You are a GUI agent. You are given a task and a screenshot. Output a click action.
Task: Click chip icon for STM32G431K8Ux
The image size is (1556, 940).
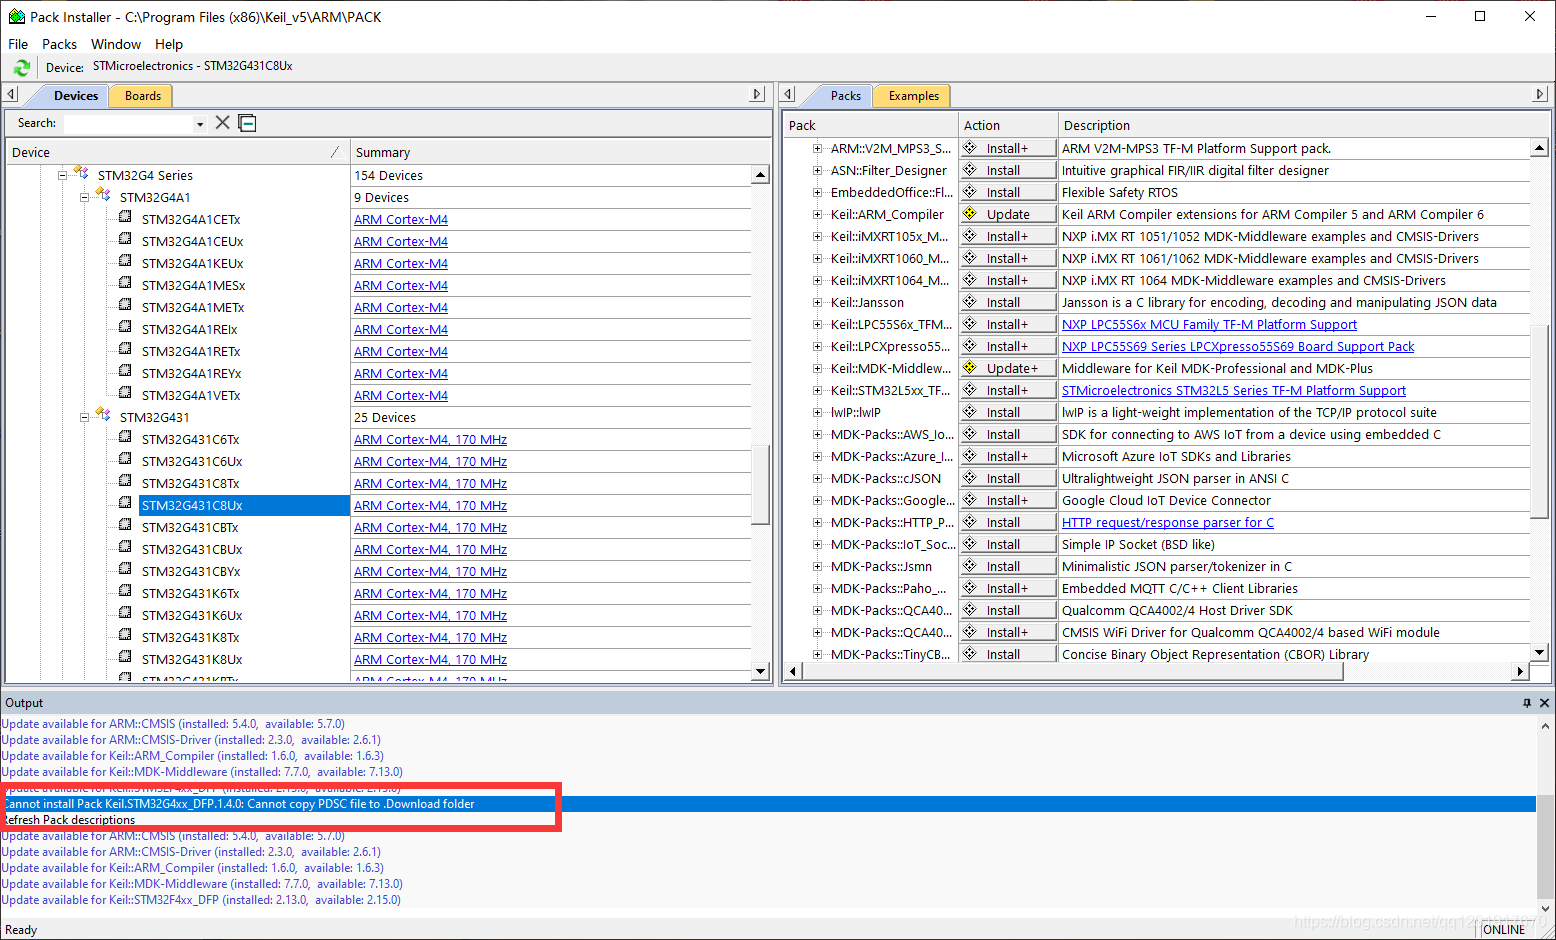coord(125,657)
